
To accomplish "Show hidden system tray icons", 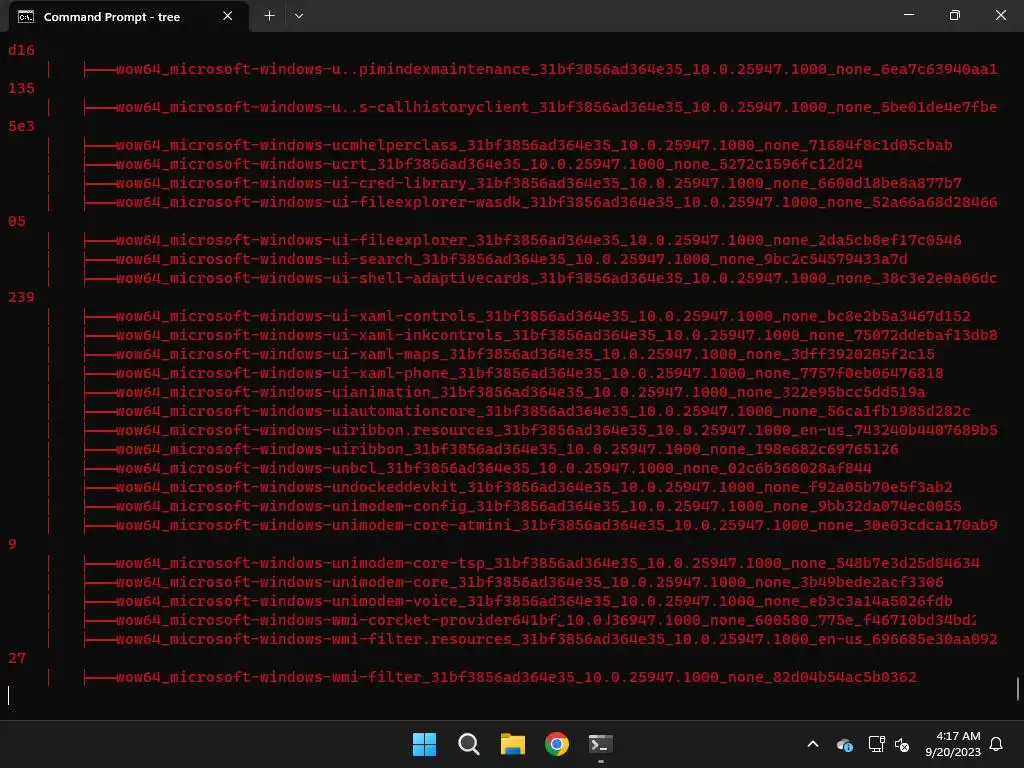I will (x=813, y=744).
